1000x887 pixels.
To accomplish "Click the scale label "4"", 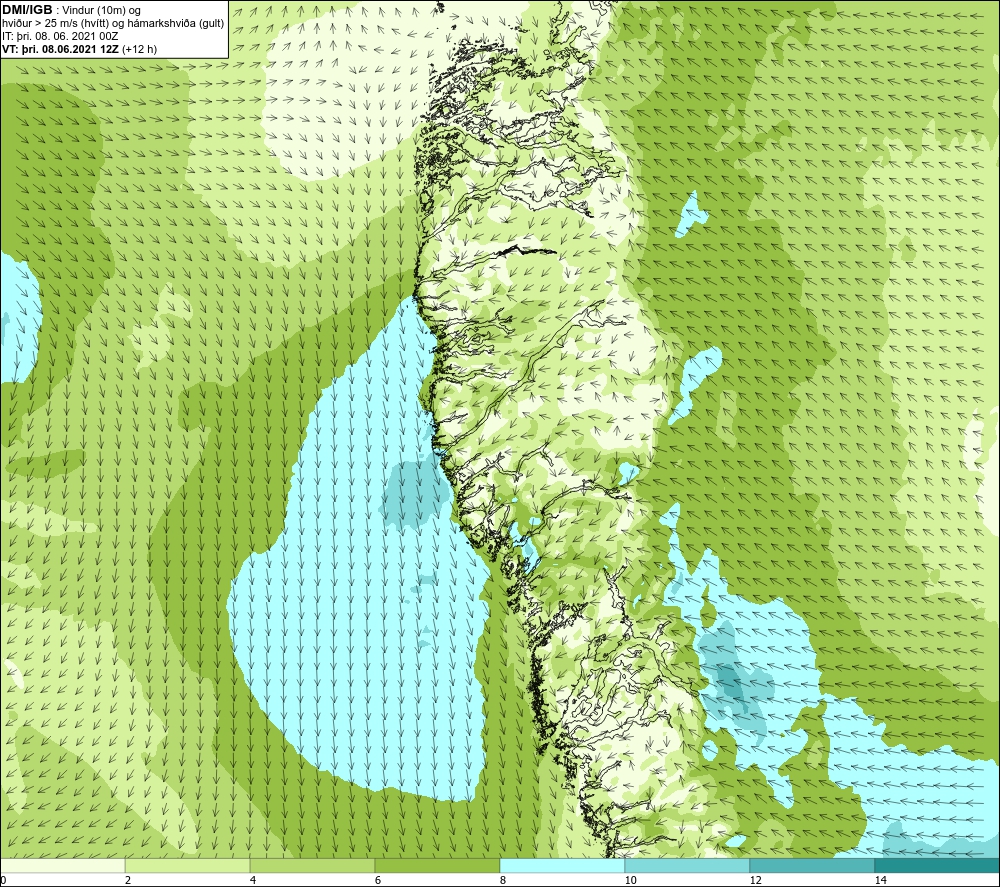I will click(253, 880).
